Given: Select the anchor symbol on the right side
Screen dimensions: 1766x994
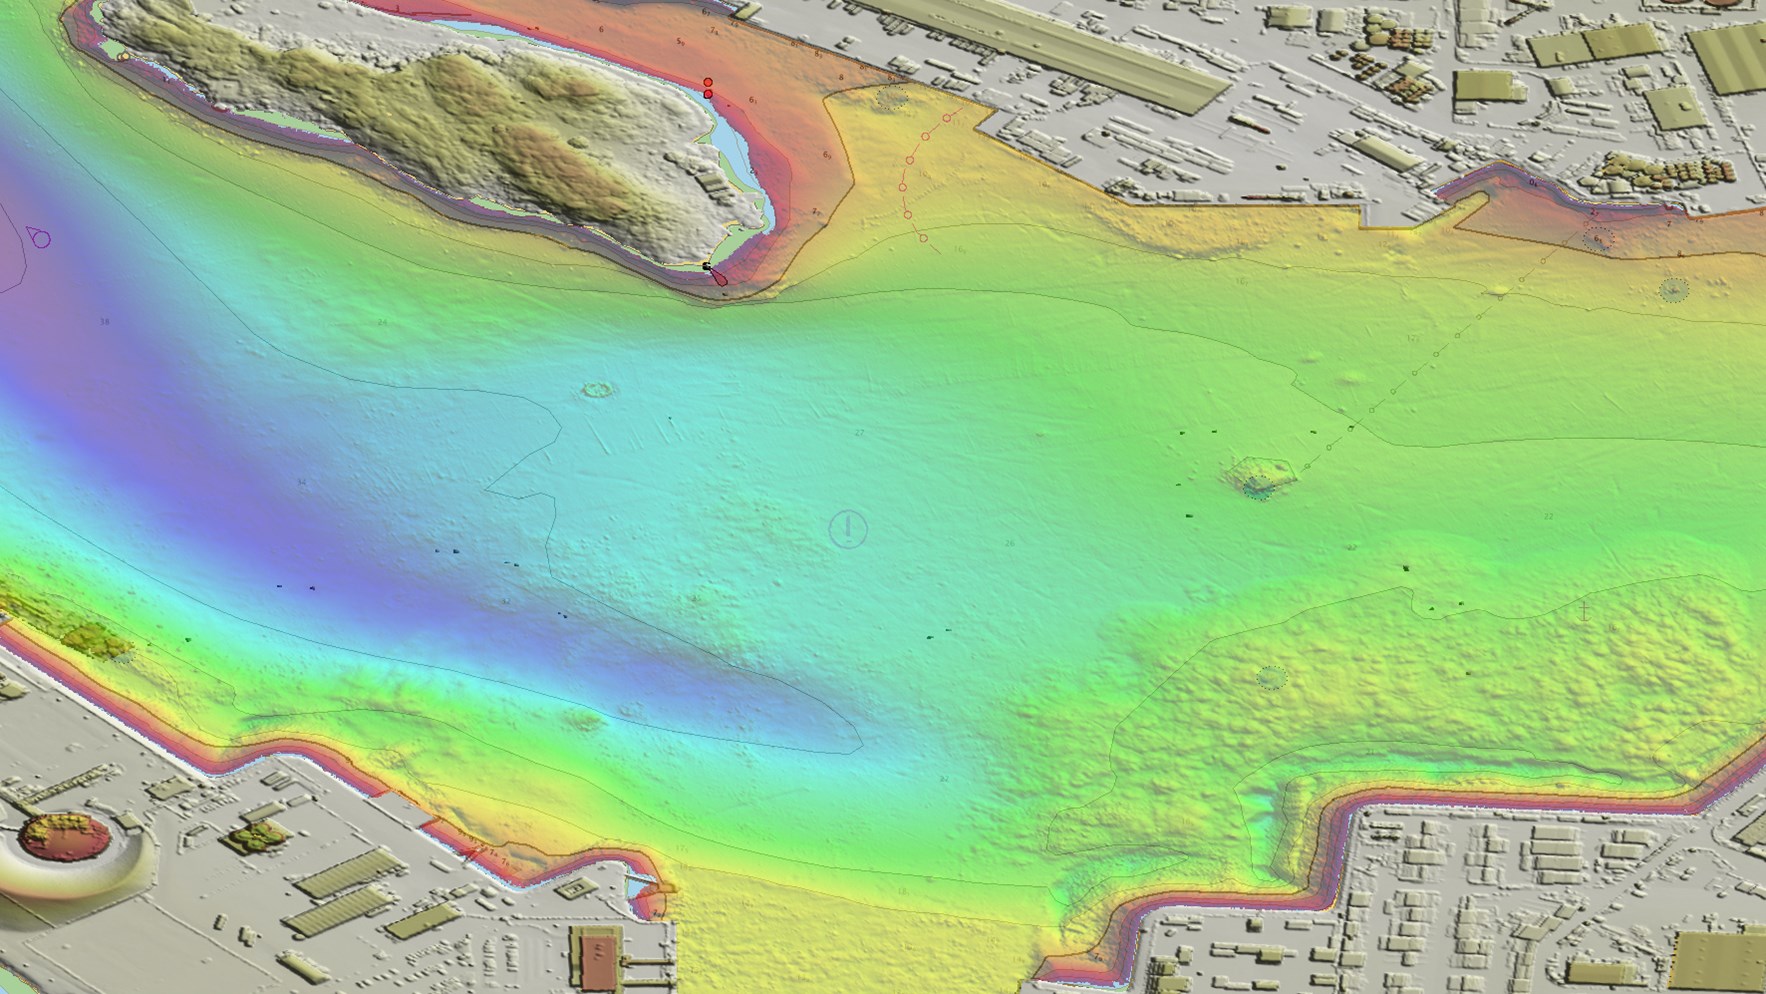Looking at the screenshot, I should [1584, 612].
